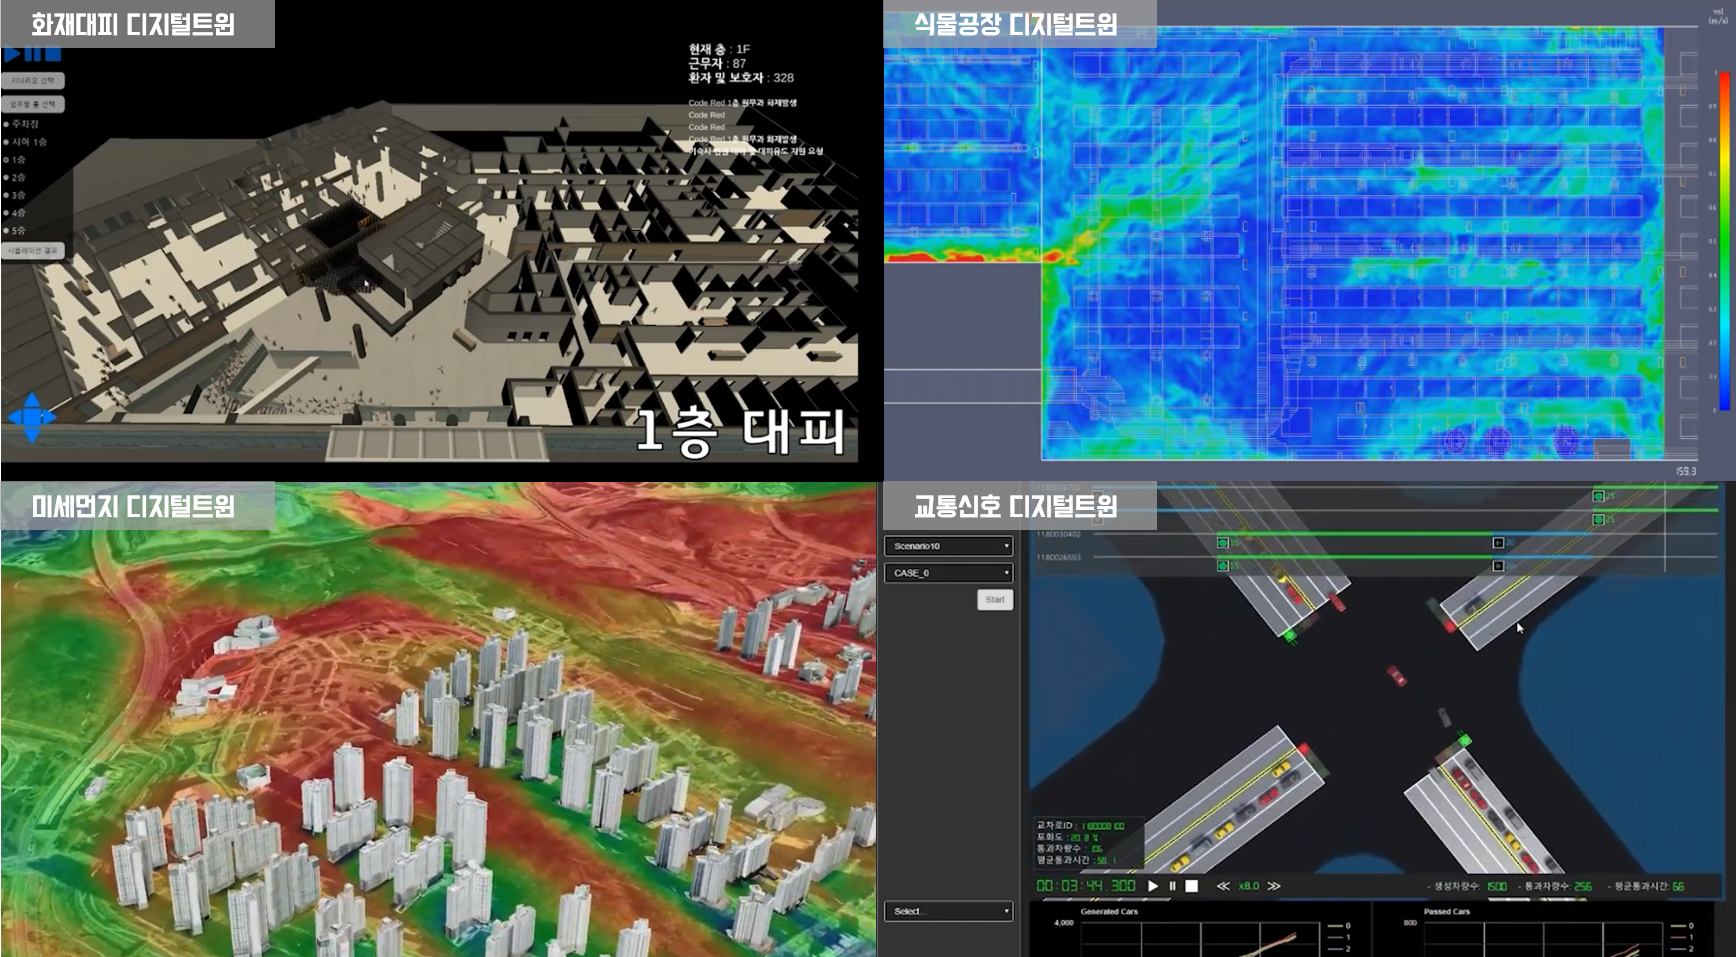Select the 지하 1층 floor option
1736x957 pixels.
pos(7,142)
